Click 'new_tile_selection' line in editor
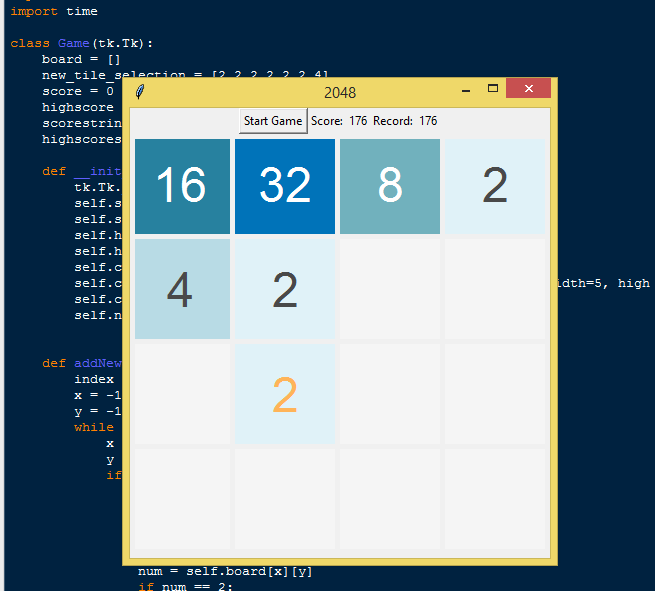This screenshot has width=655, height=591. (185, 75)
